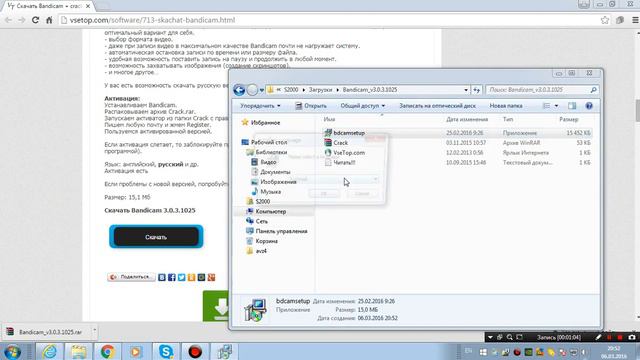Select Сеть in navigation pane
640x360 pixels.
[x=261, y=221]
